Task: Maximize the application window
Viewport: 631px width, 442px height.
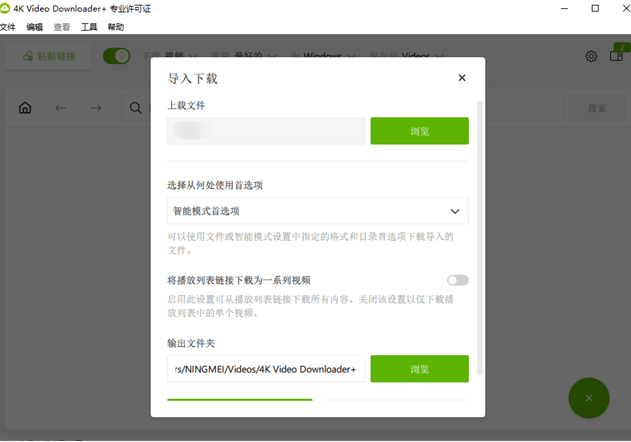Action: point(595,8)
